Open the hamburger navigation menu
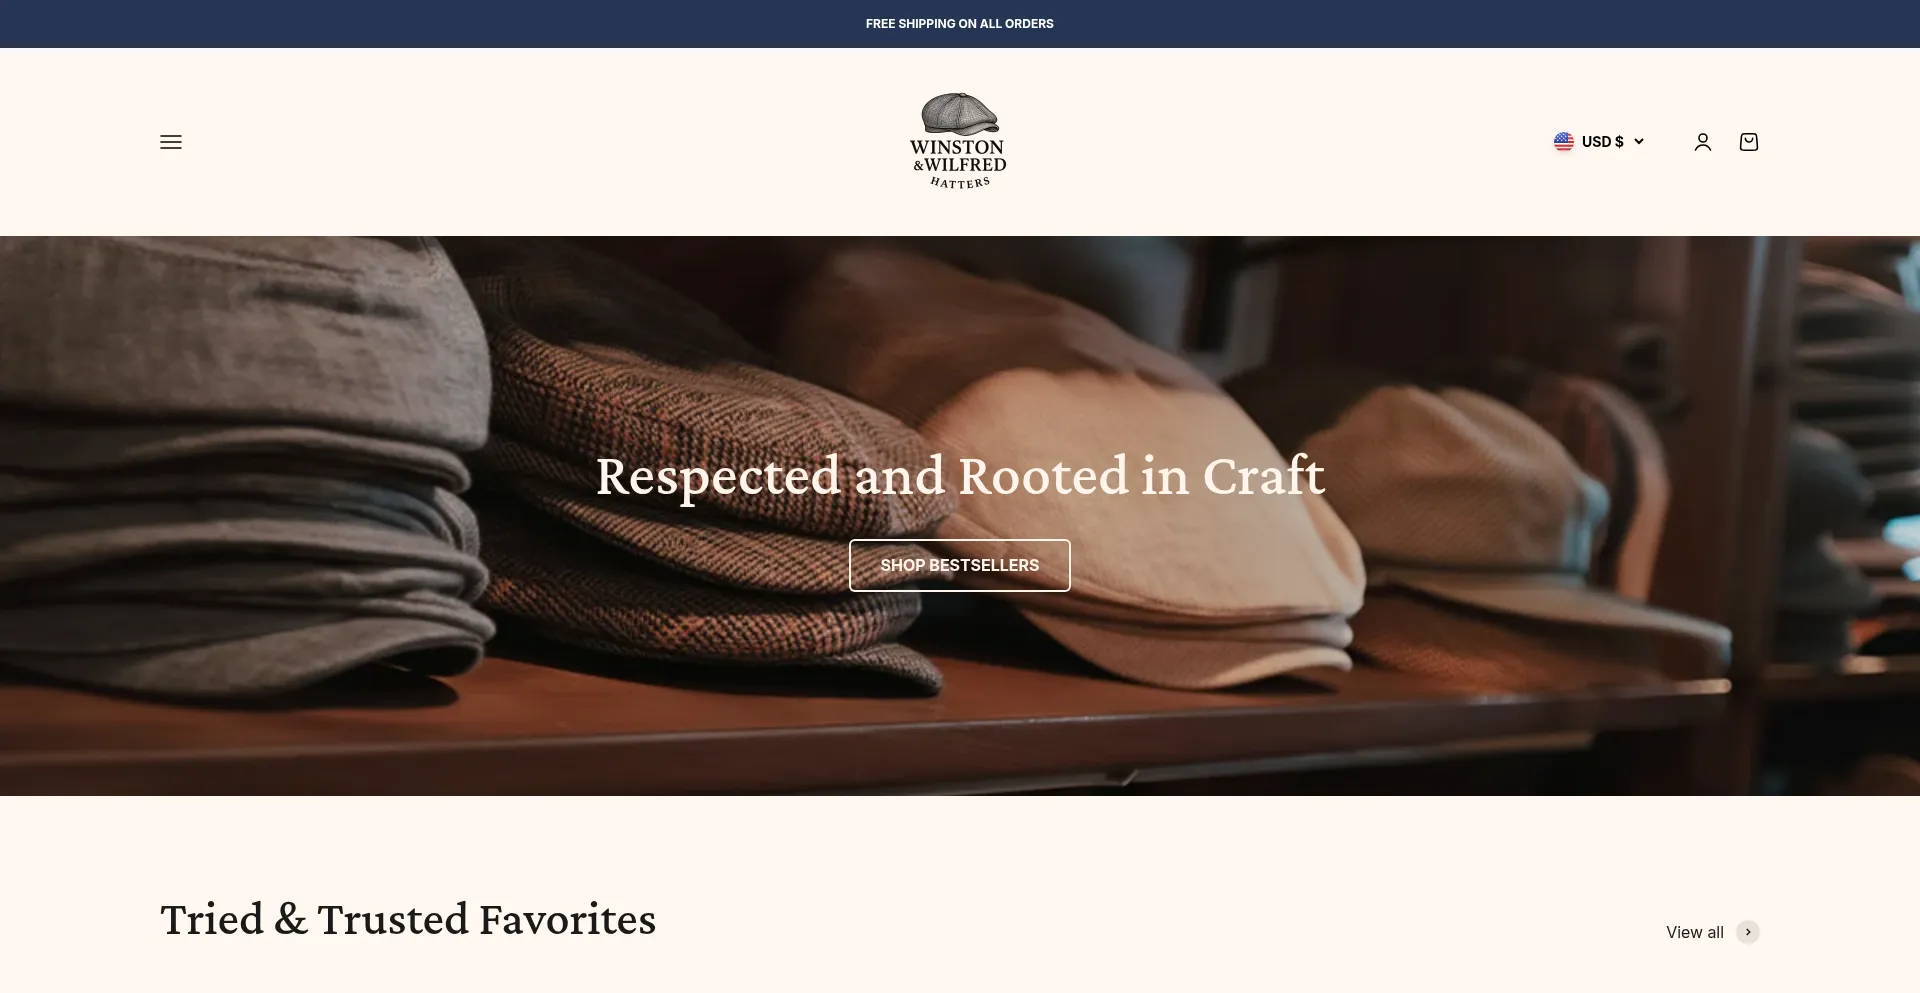Screen dimensions: 1920x993 [x=171, y=142]
